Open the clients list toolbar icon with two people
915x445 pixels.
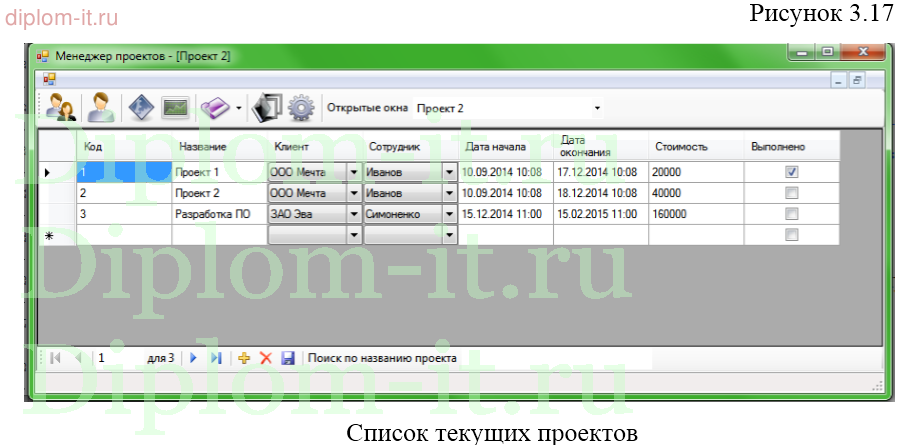(x=60, y=107)
